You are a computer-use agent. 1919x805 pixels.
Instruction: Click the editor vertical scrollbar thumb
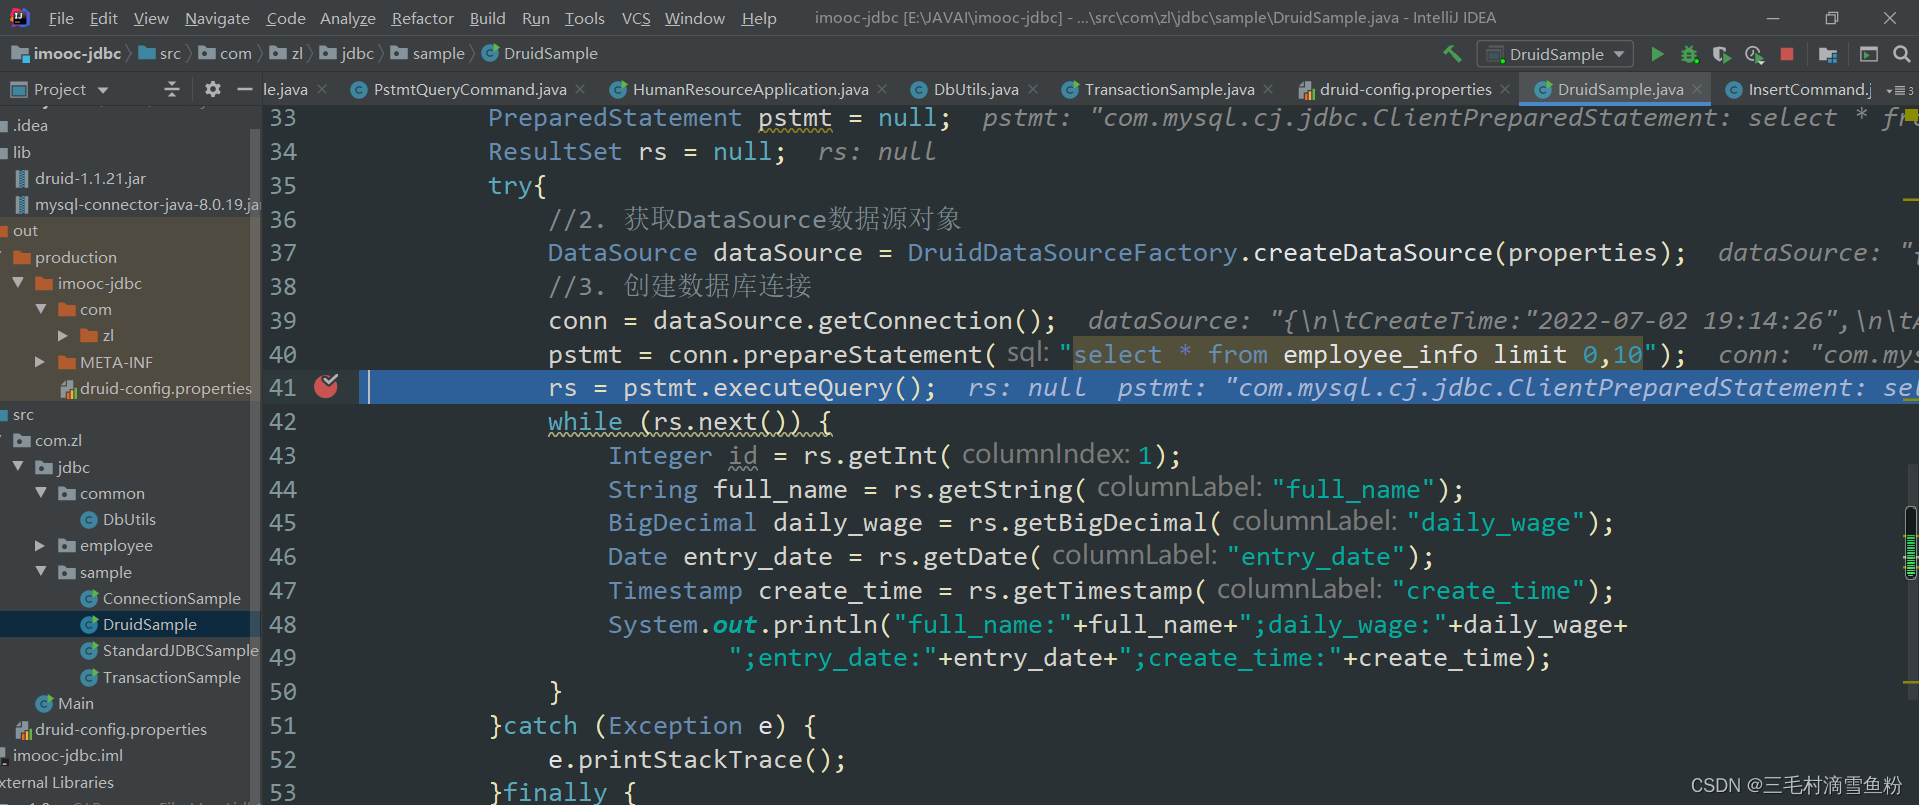(x=1911, y=543)
